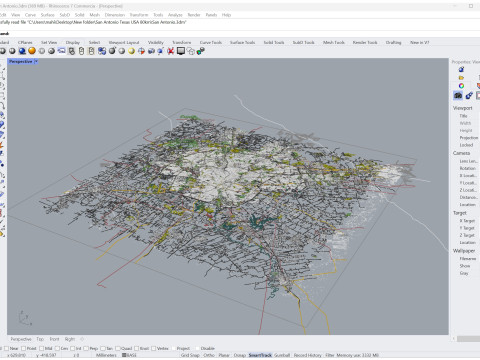The width and height of the screenshot is (480, 360).
Task: Open the Panels menu
Action: coord(211,15)
